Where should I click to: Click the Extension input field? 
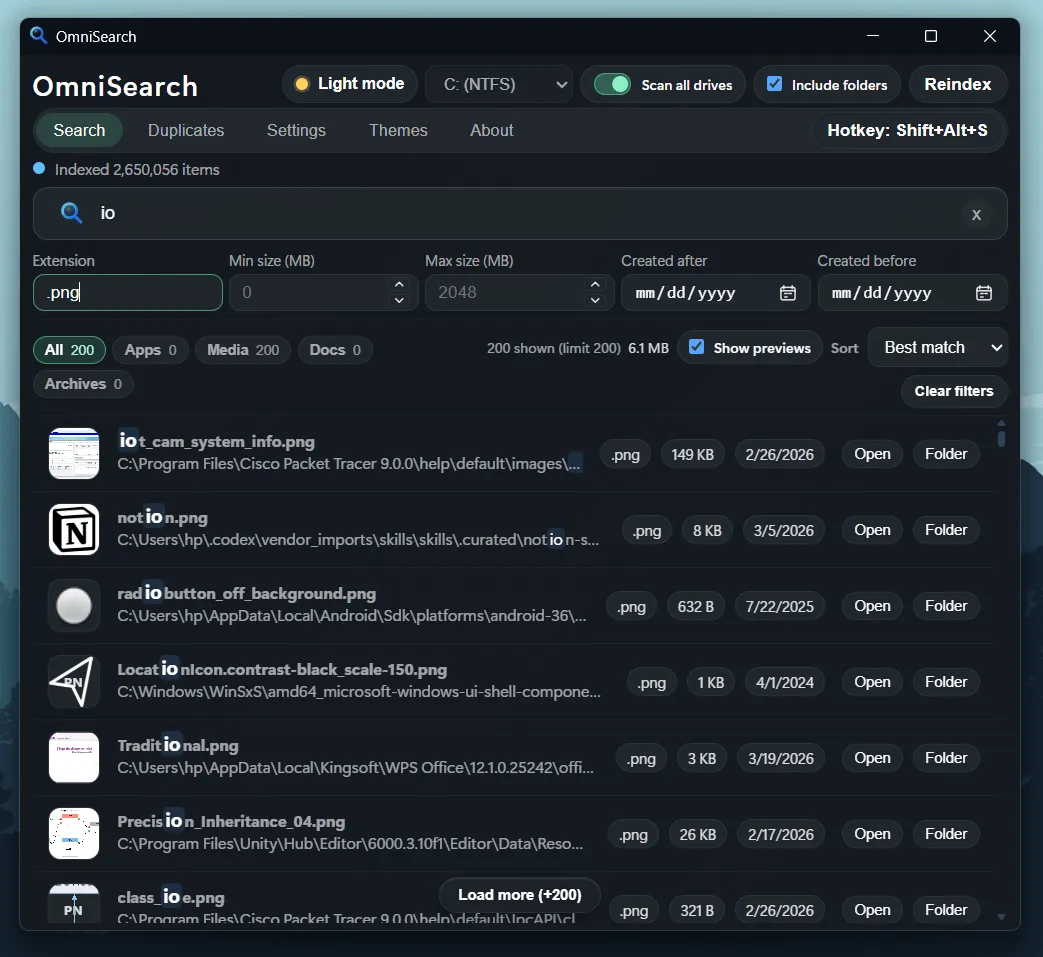(x=128, y=293)
